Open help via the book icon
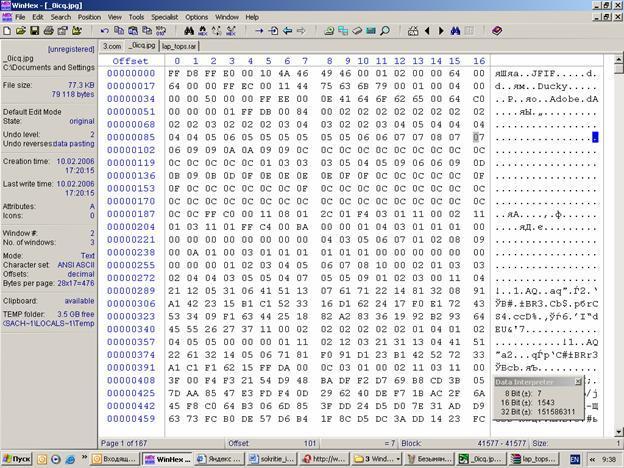Viewport: 624px width, 468px height. tap(497, 31)
